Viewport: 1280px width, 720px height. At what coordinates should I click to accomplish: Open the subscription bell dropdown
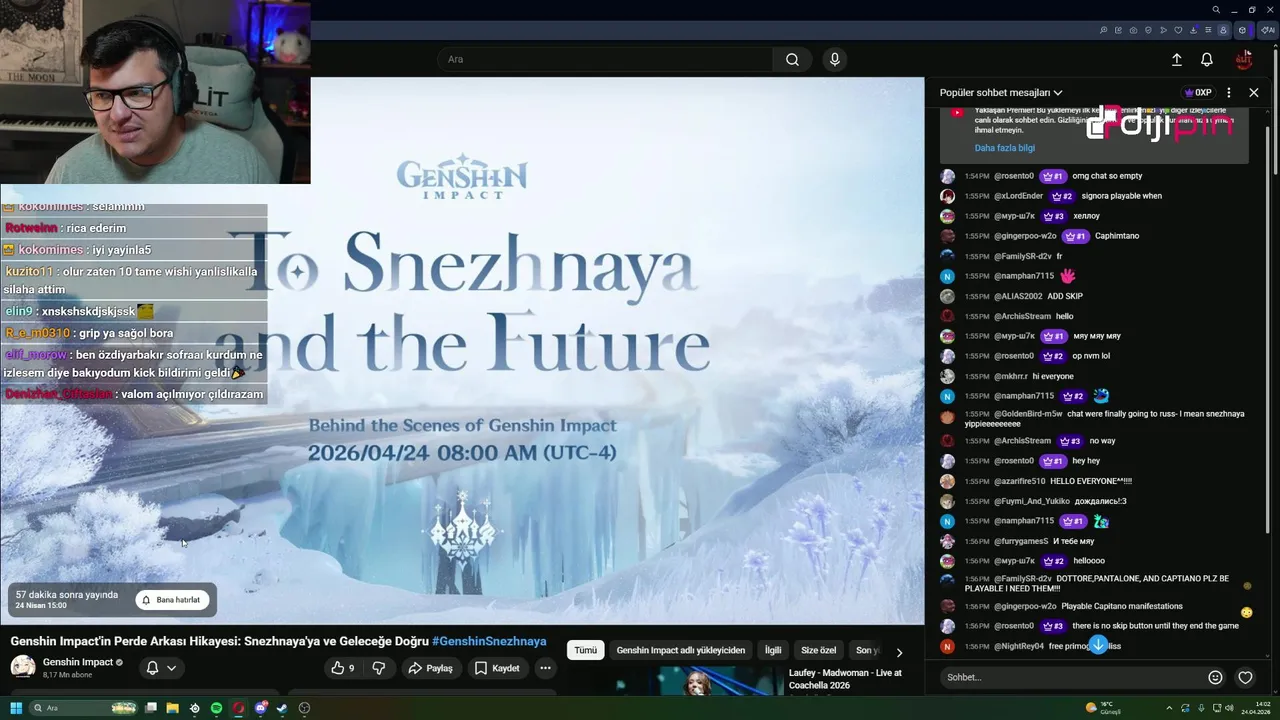coord(160,668)
